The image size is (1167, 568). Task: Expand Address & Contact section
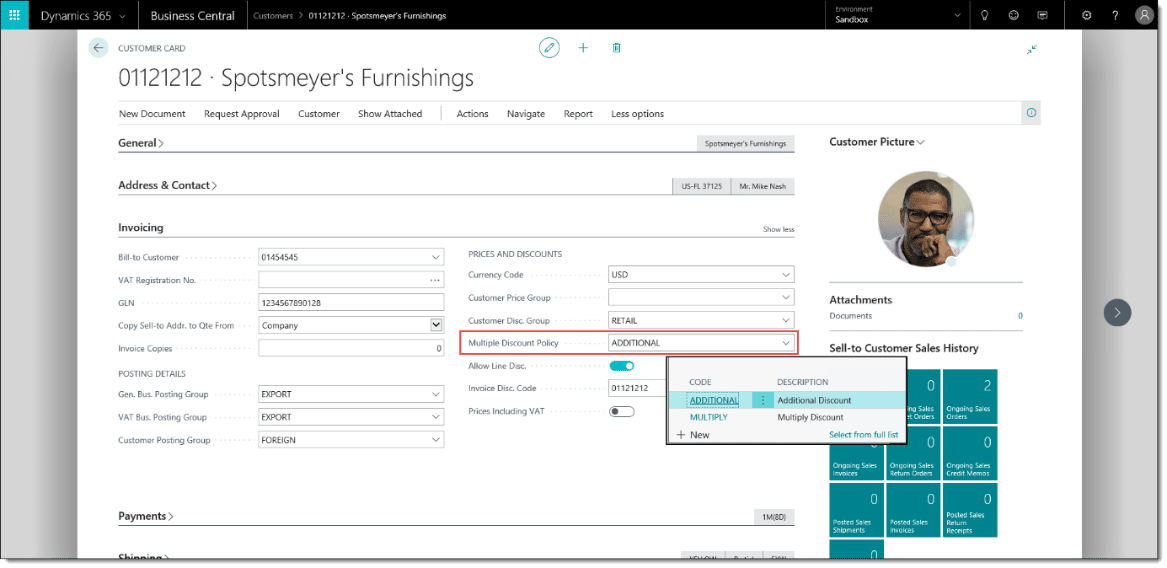(x=167, y=185)
